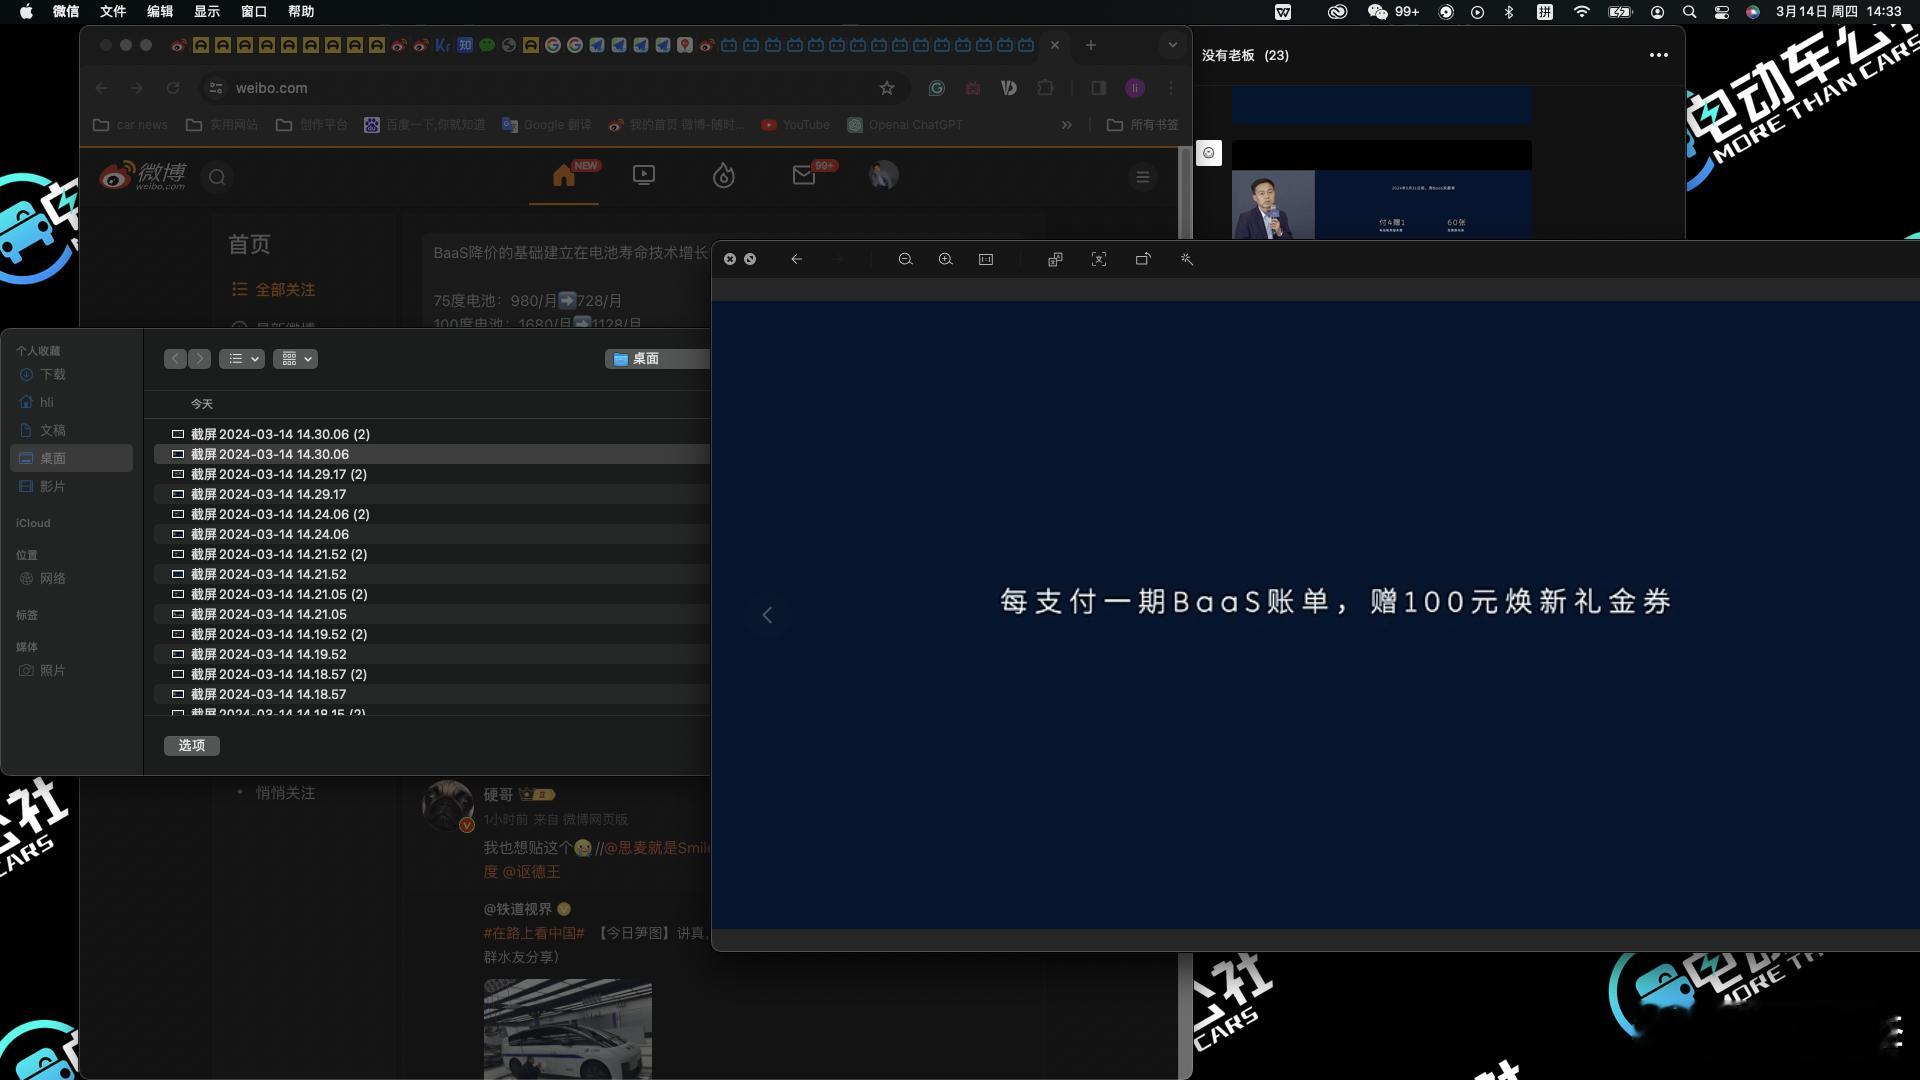Open Control Center in menu bar

[x=1721, y=12]
